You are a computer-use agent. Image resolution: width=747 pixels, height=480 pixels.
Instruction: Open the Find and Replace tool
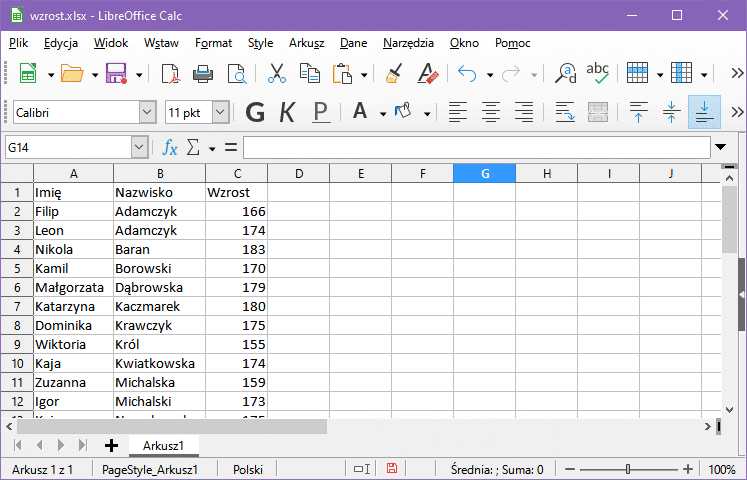coord(566,74)
